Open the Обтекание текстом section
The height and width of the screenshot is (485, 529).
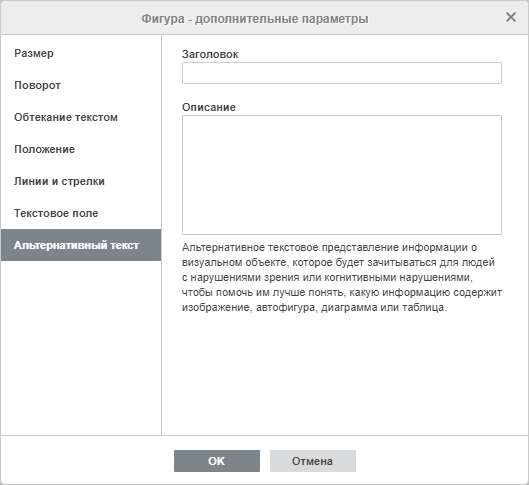click(81, 117)
